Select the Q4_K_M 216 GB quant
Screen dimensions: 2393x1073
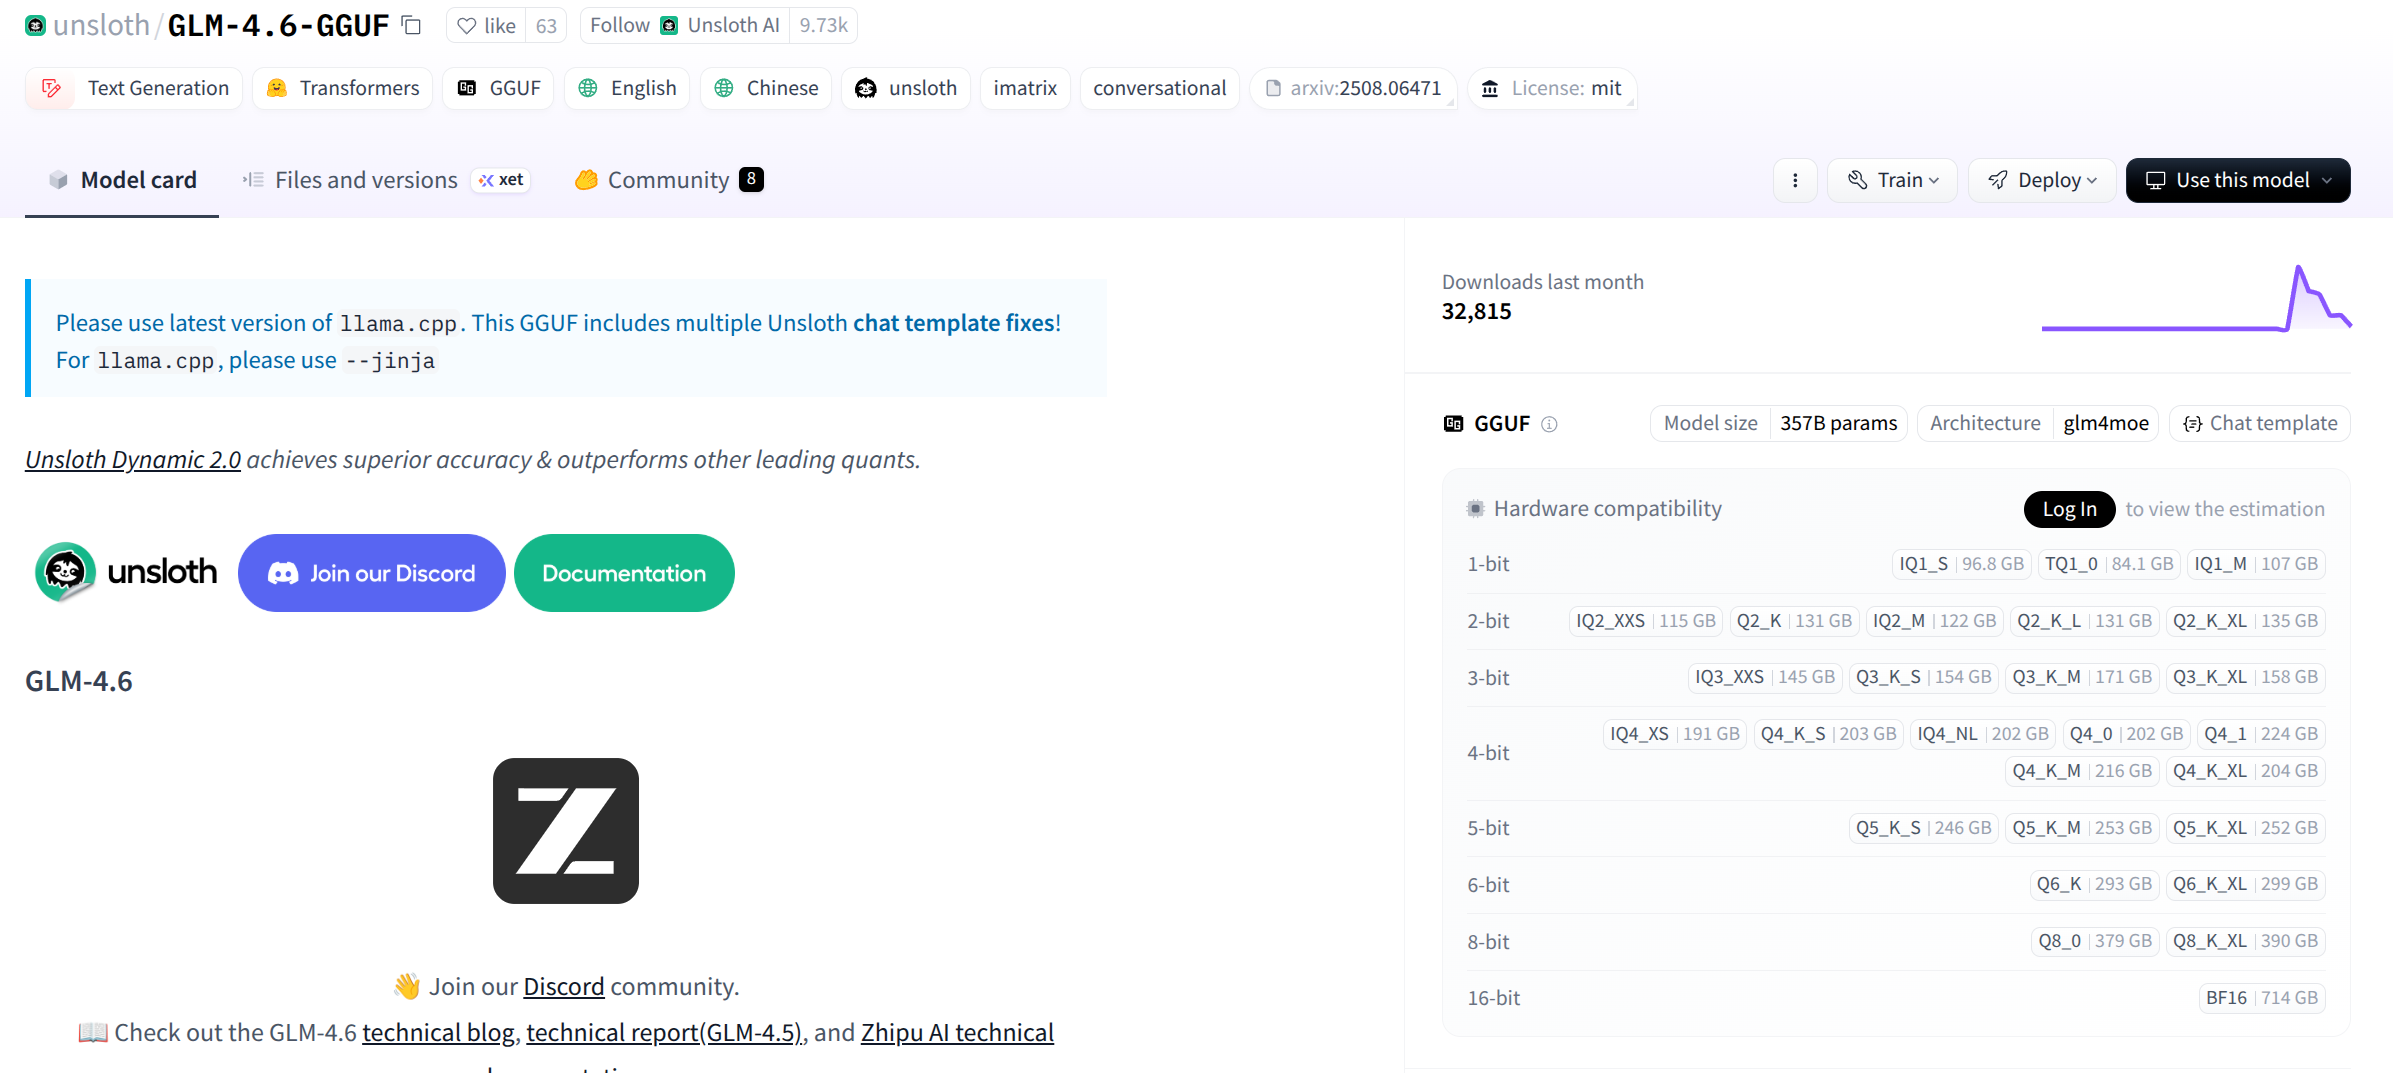click(x=2082, y=771)
